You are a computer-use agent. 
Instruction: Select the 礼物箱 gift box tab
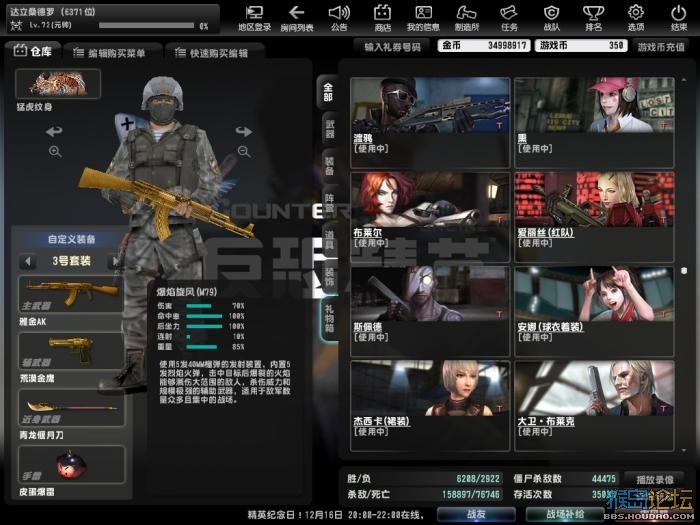point(329,318)
